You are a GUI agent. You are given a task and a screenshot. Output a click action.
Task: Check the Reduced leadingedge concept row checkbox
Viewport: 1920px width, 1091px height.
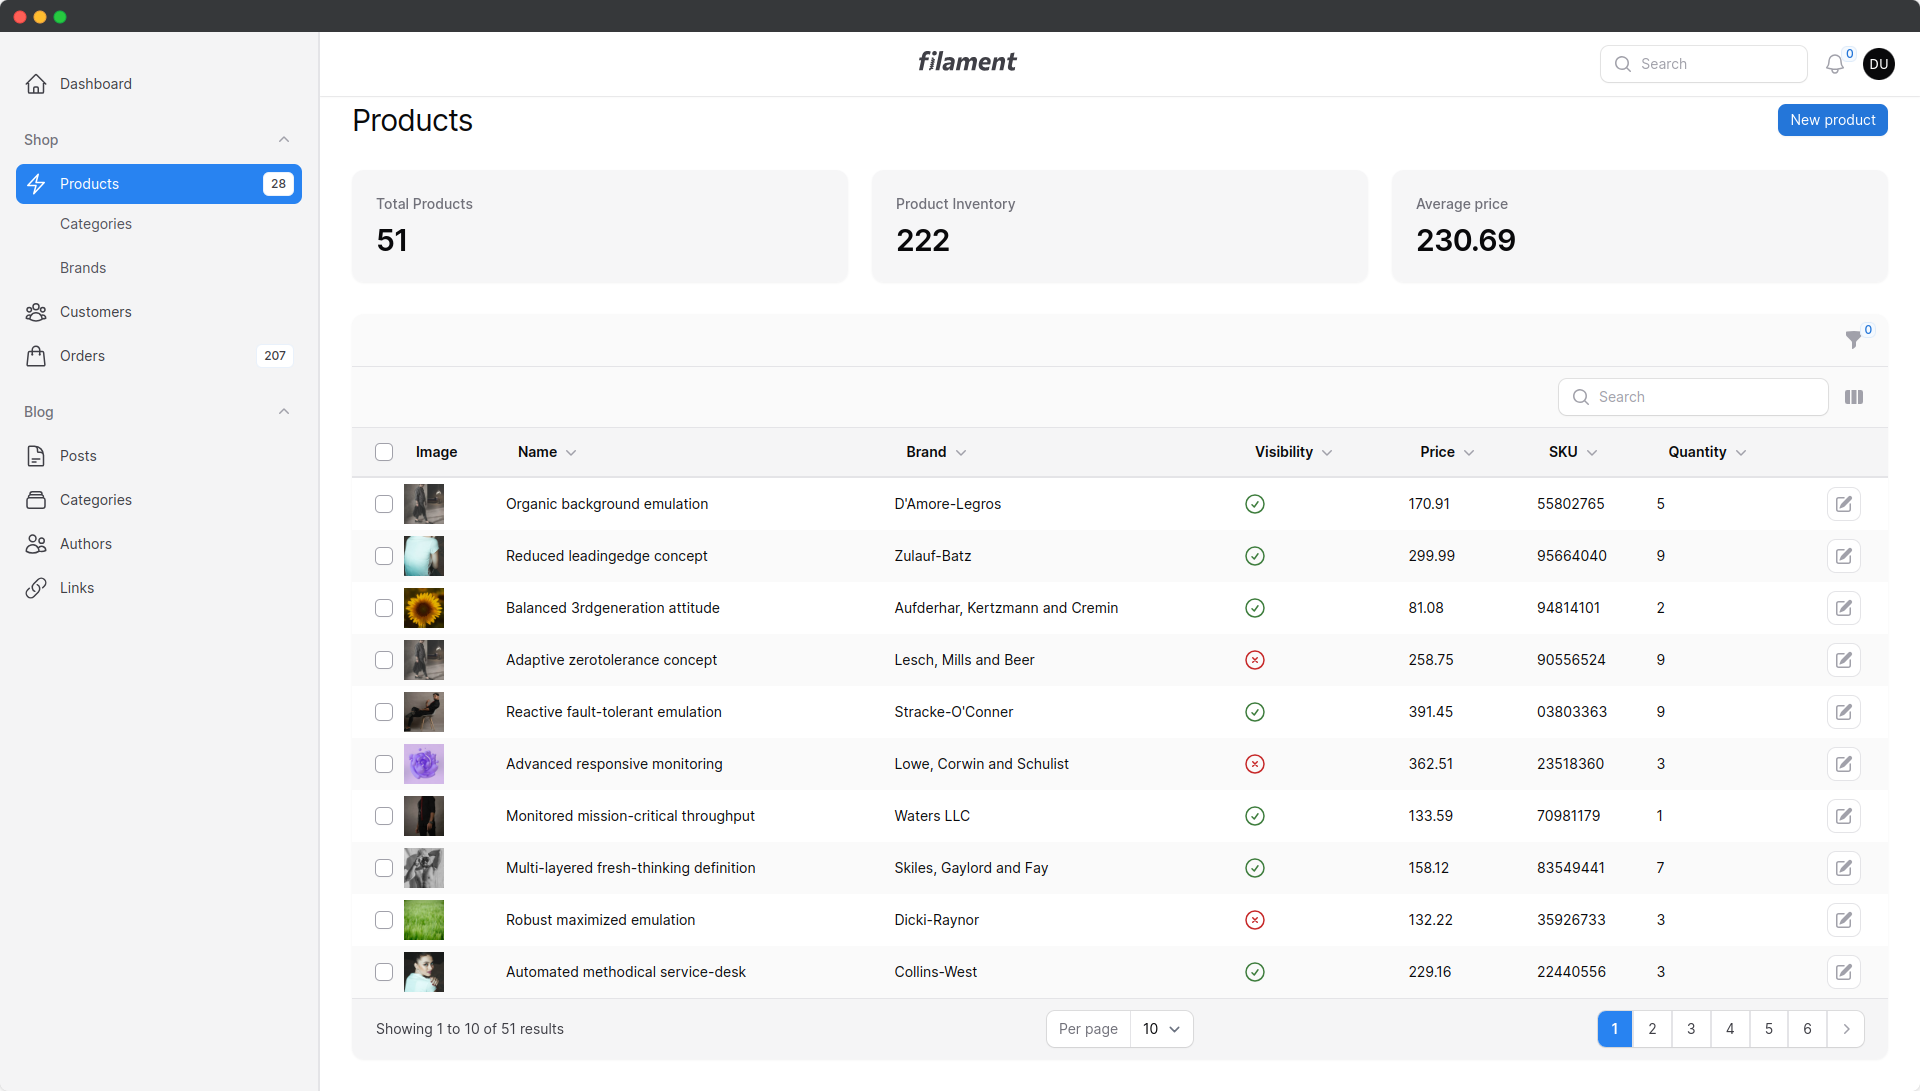(x=384, y=556)
